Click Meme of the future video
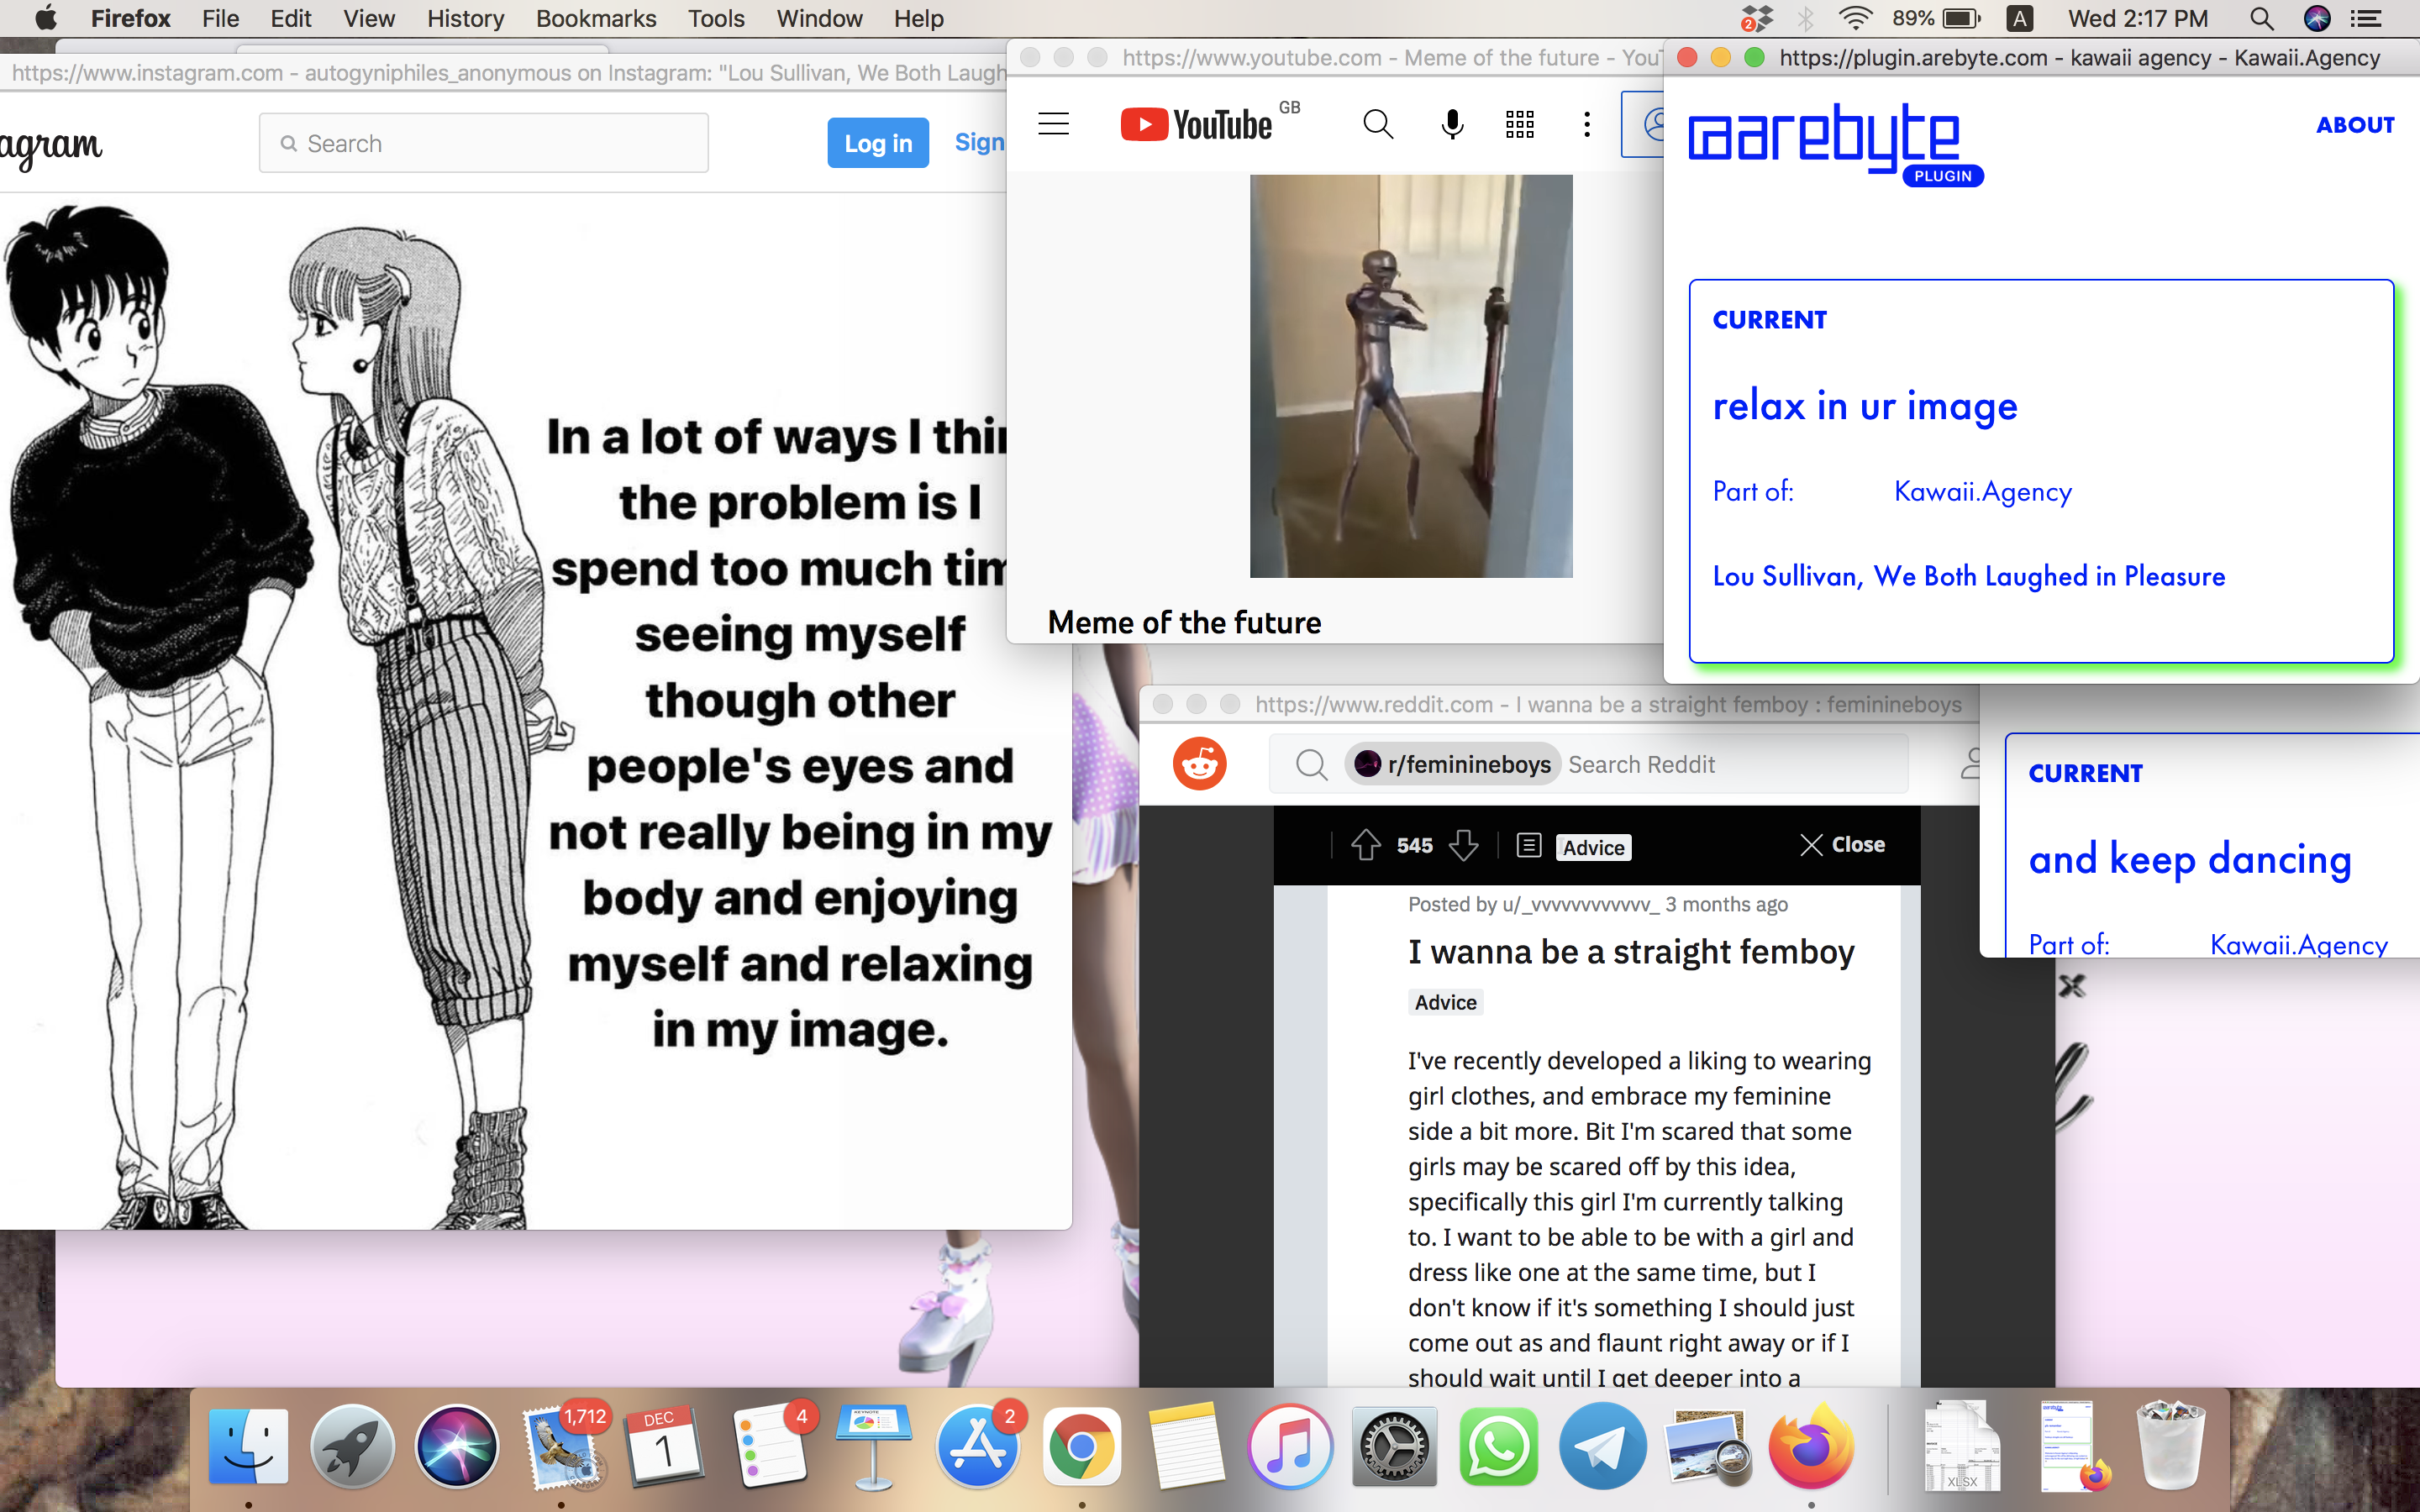 coord(1411,376)
